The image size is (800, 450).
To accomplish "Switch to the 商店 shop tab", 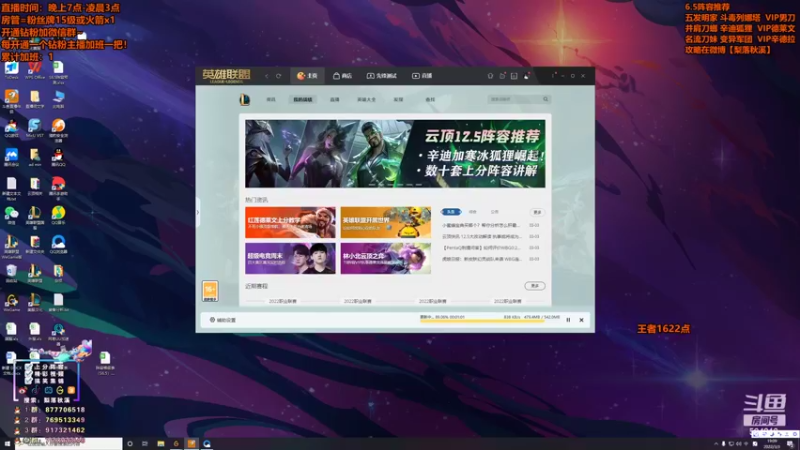I will tap(342, 76).
